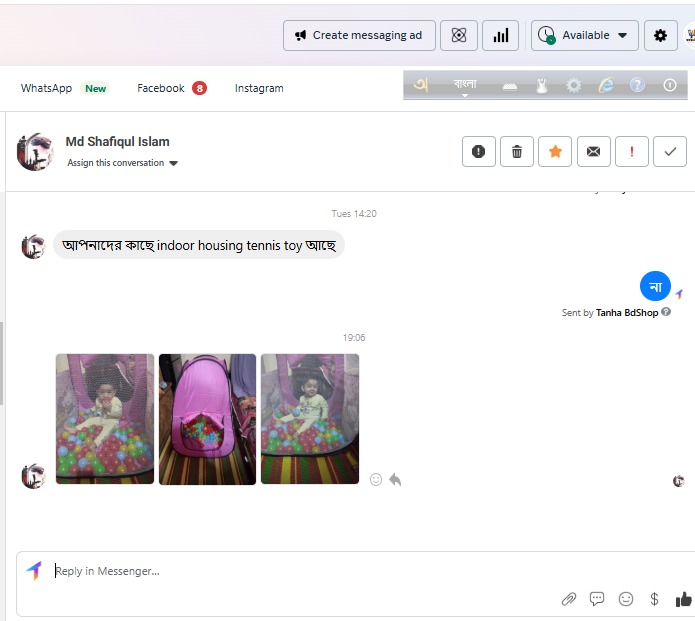The width and height of the screenshot is (695, 621).
Task: Open saved replies speech bubble icon
Action: [x=597, y=599]
